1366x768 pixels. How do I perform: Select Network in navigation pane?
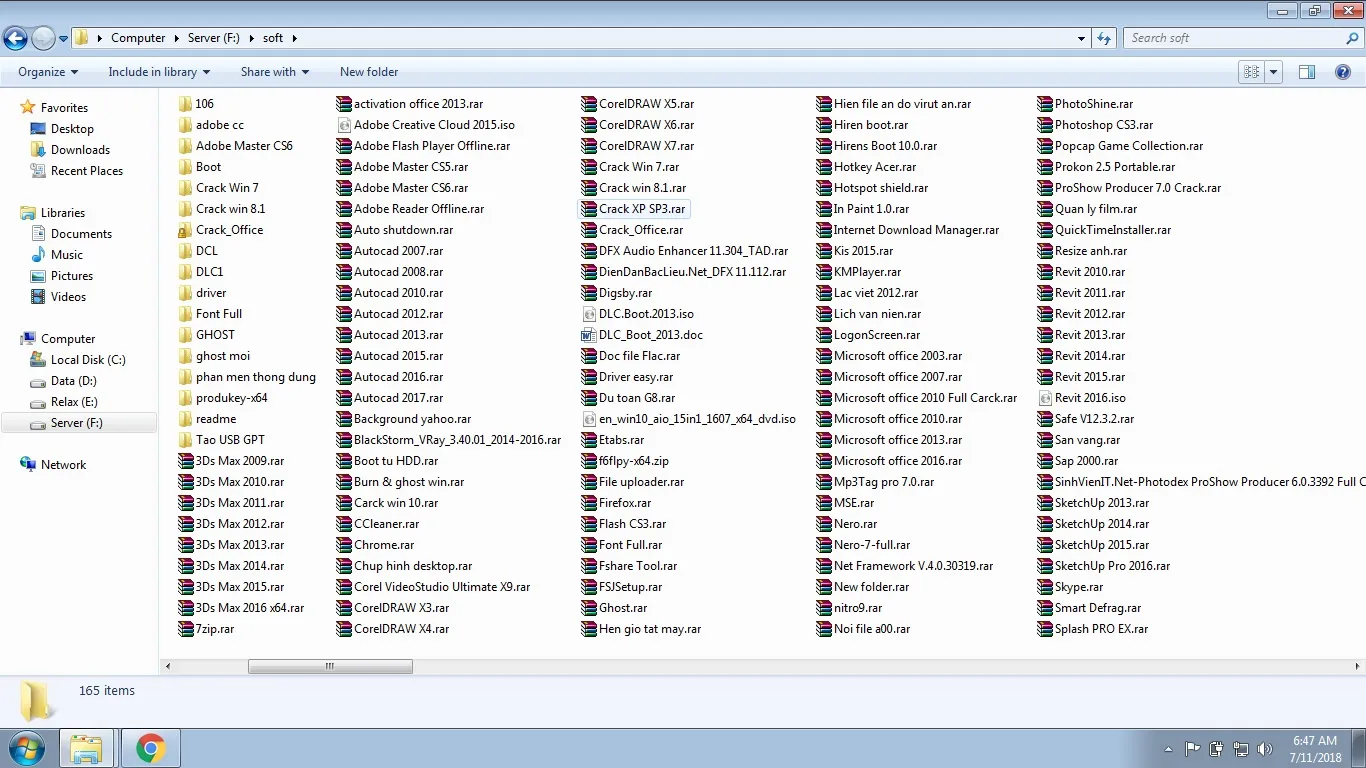pos(63,465)
